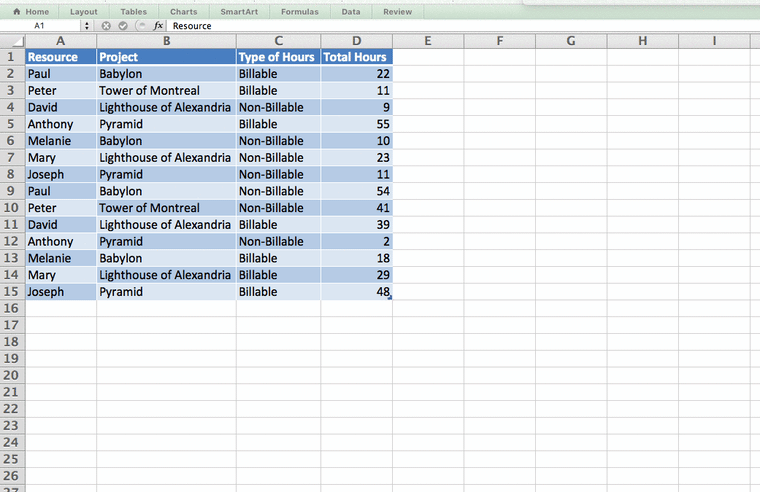The width and height of the screenshot is (760, 492).
Task: Click the Name Box showing A1
Action: tap(41, 26)
